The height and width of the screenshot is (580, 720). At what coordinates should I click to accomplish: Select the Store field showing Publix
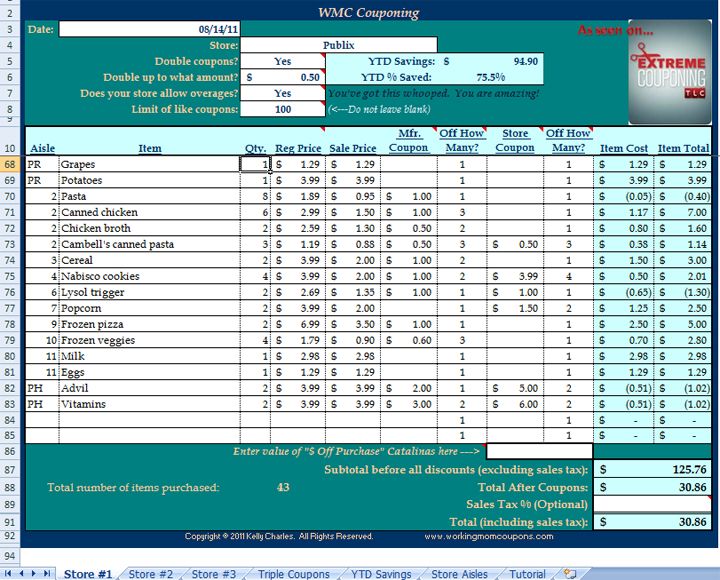tap(339, 45)
